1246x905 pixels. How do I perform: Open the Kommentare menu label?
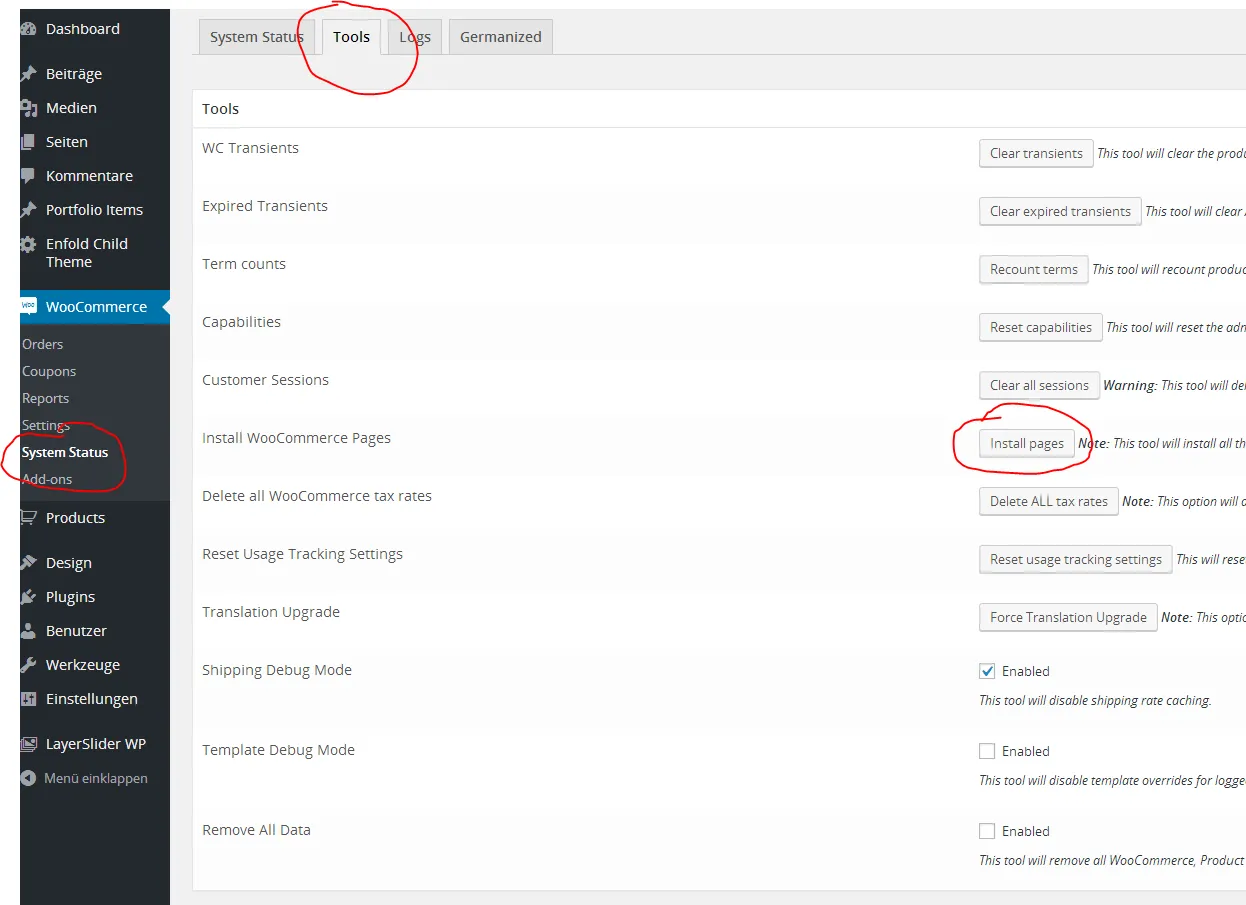pos(89,176)
